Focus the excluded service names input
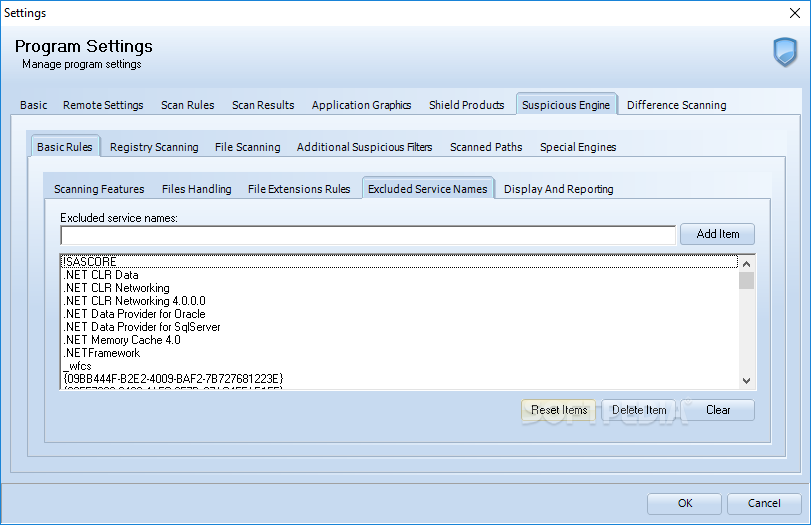 click(x=368, y=235)
